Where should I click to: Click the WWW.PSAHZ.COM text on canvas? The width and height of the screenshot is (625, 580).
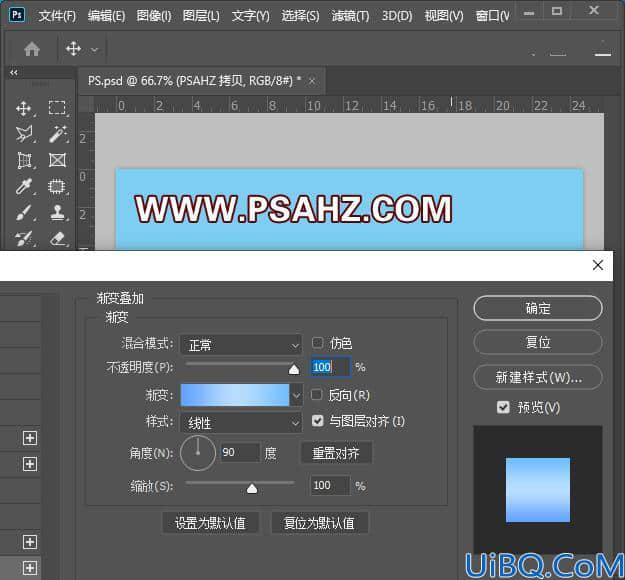click(293, 209)
